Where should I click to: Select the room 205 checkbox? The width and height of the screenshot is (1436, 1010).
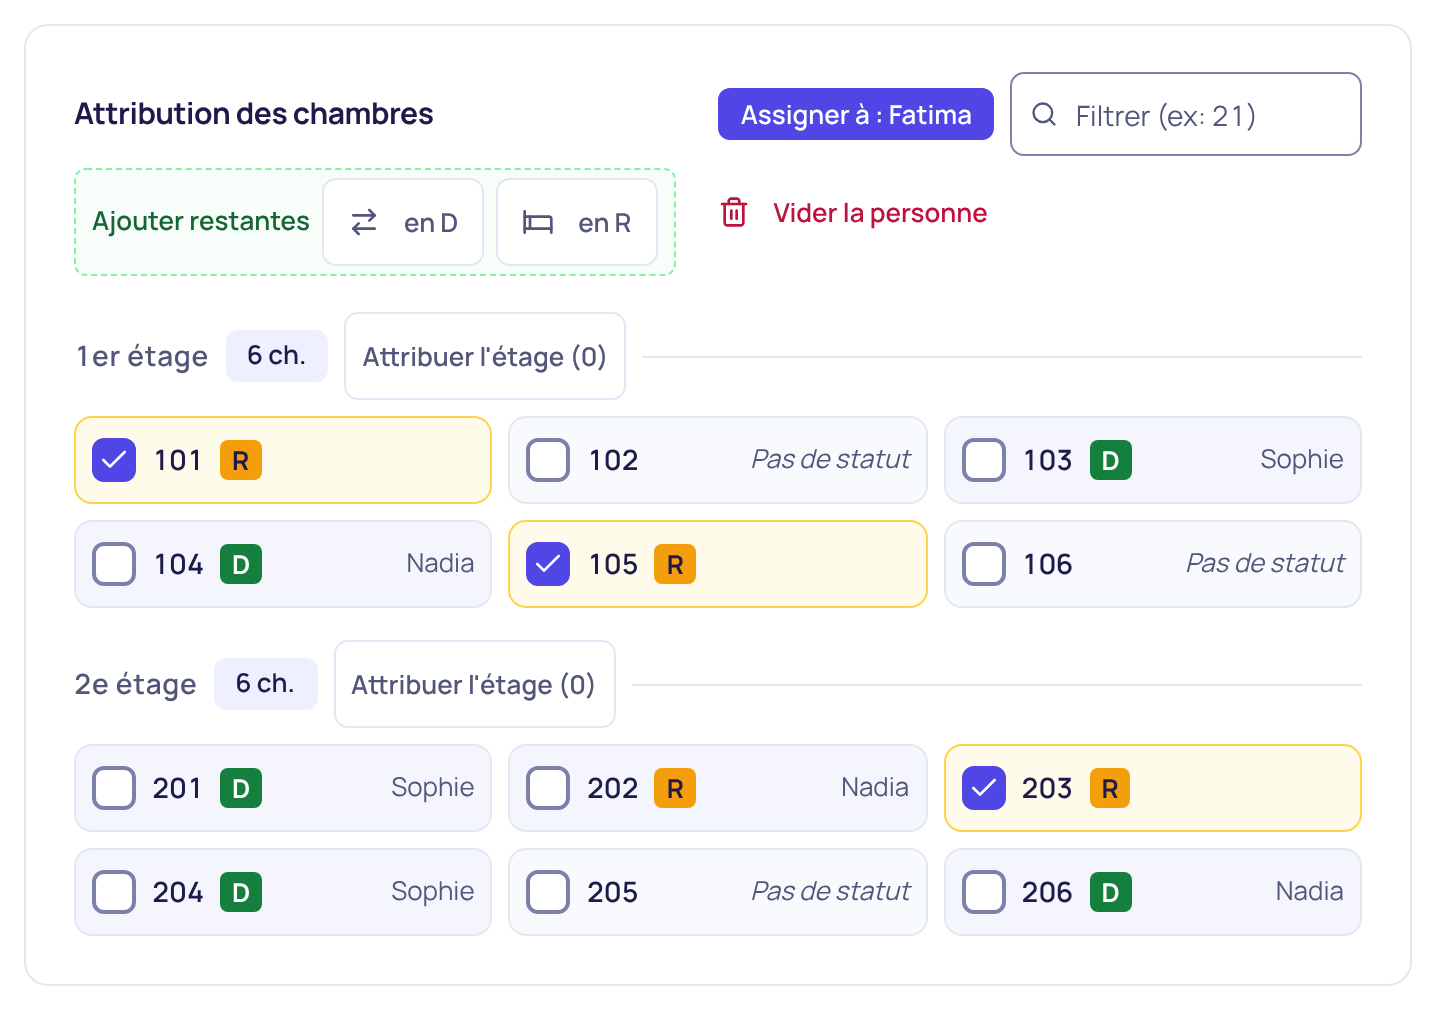[x=548, y=892]
